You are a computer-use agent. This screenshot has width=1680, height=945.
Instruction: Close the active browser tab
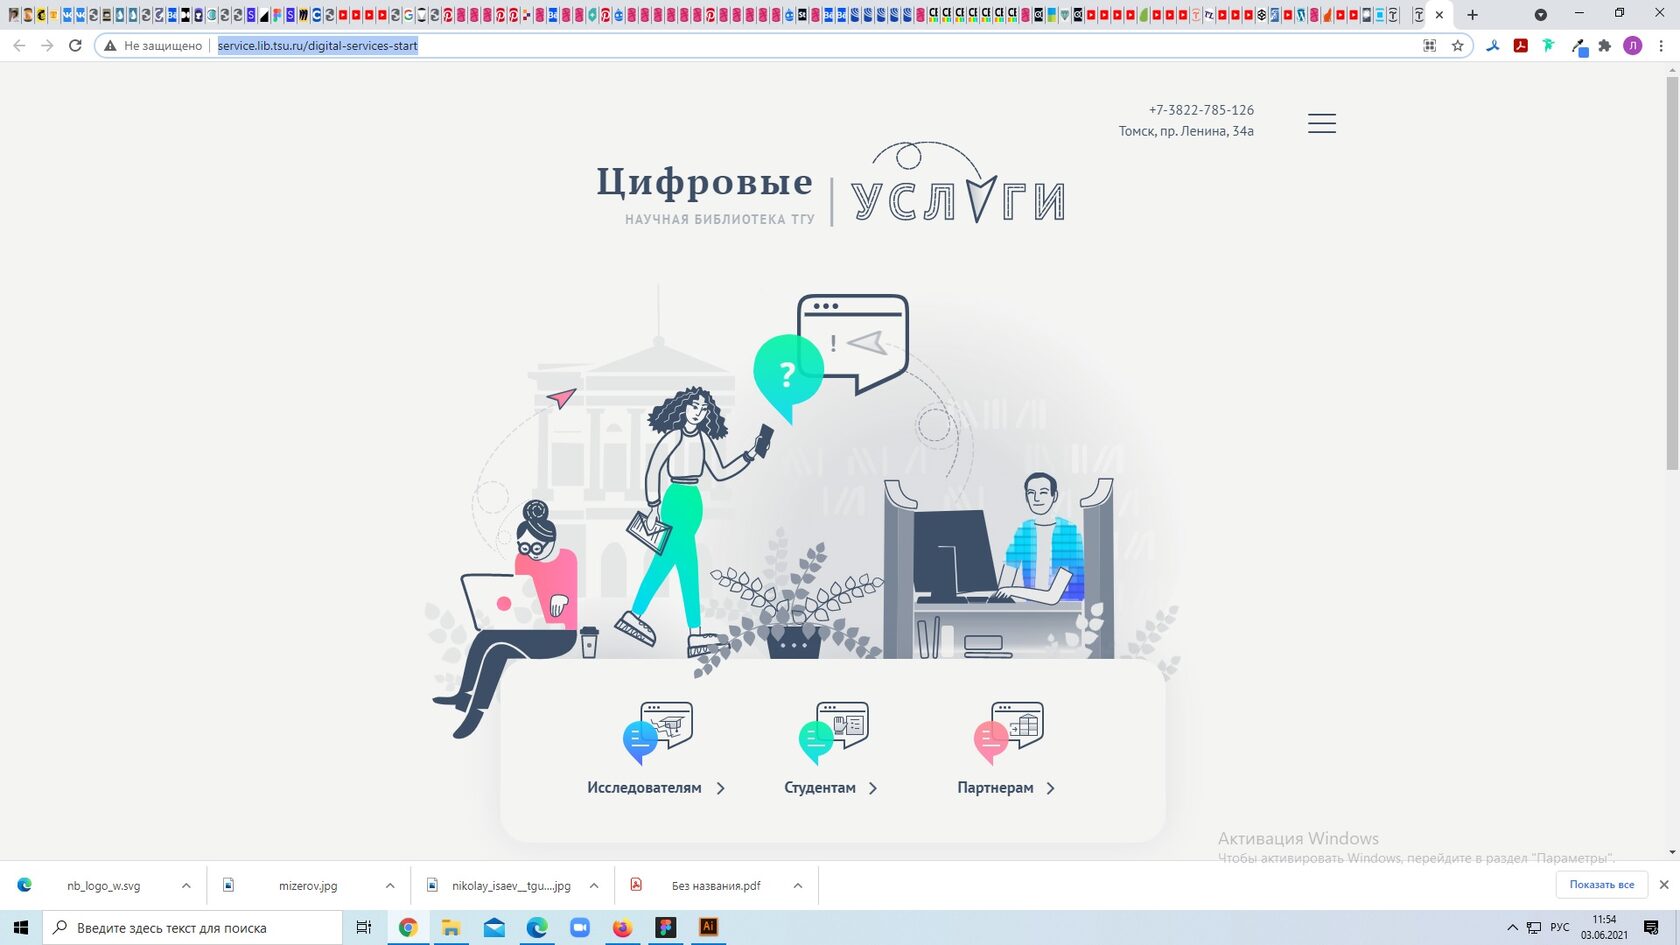coord(1439,15)
